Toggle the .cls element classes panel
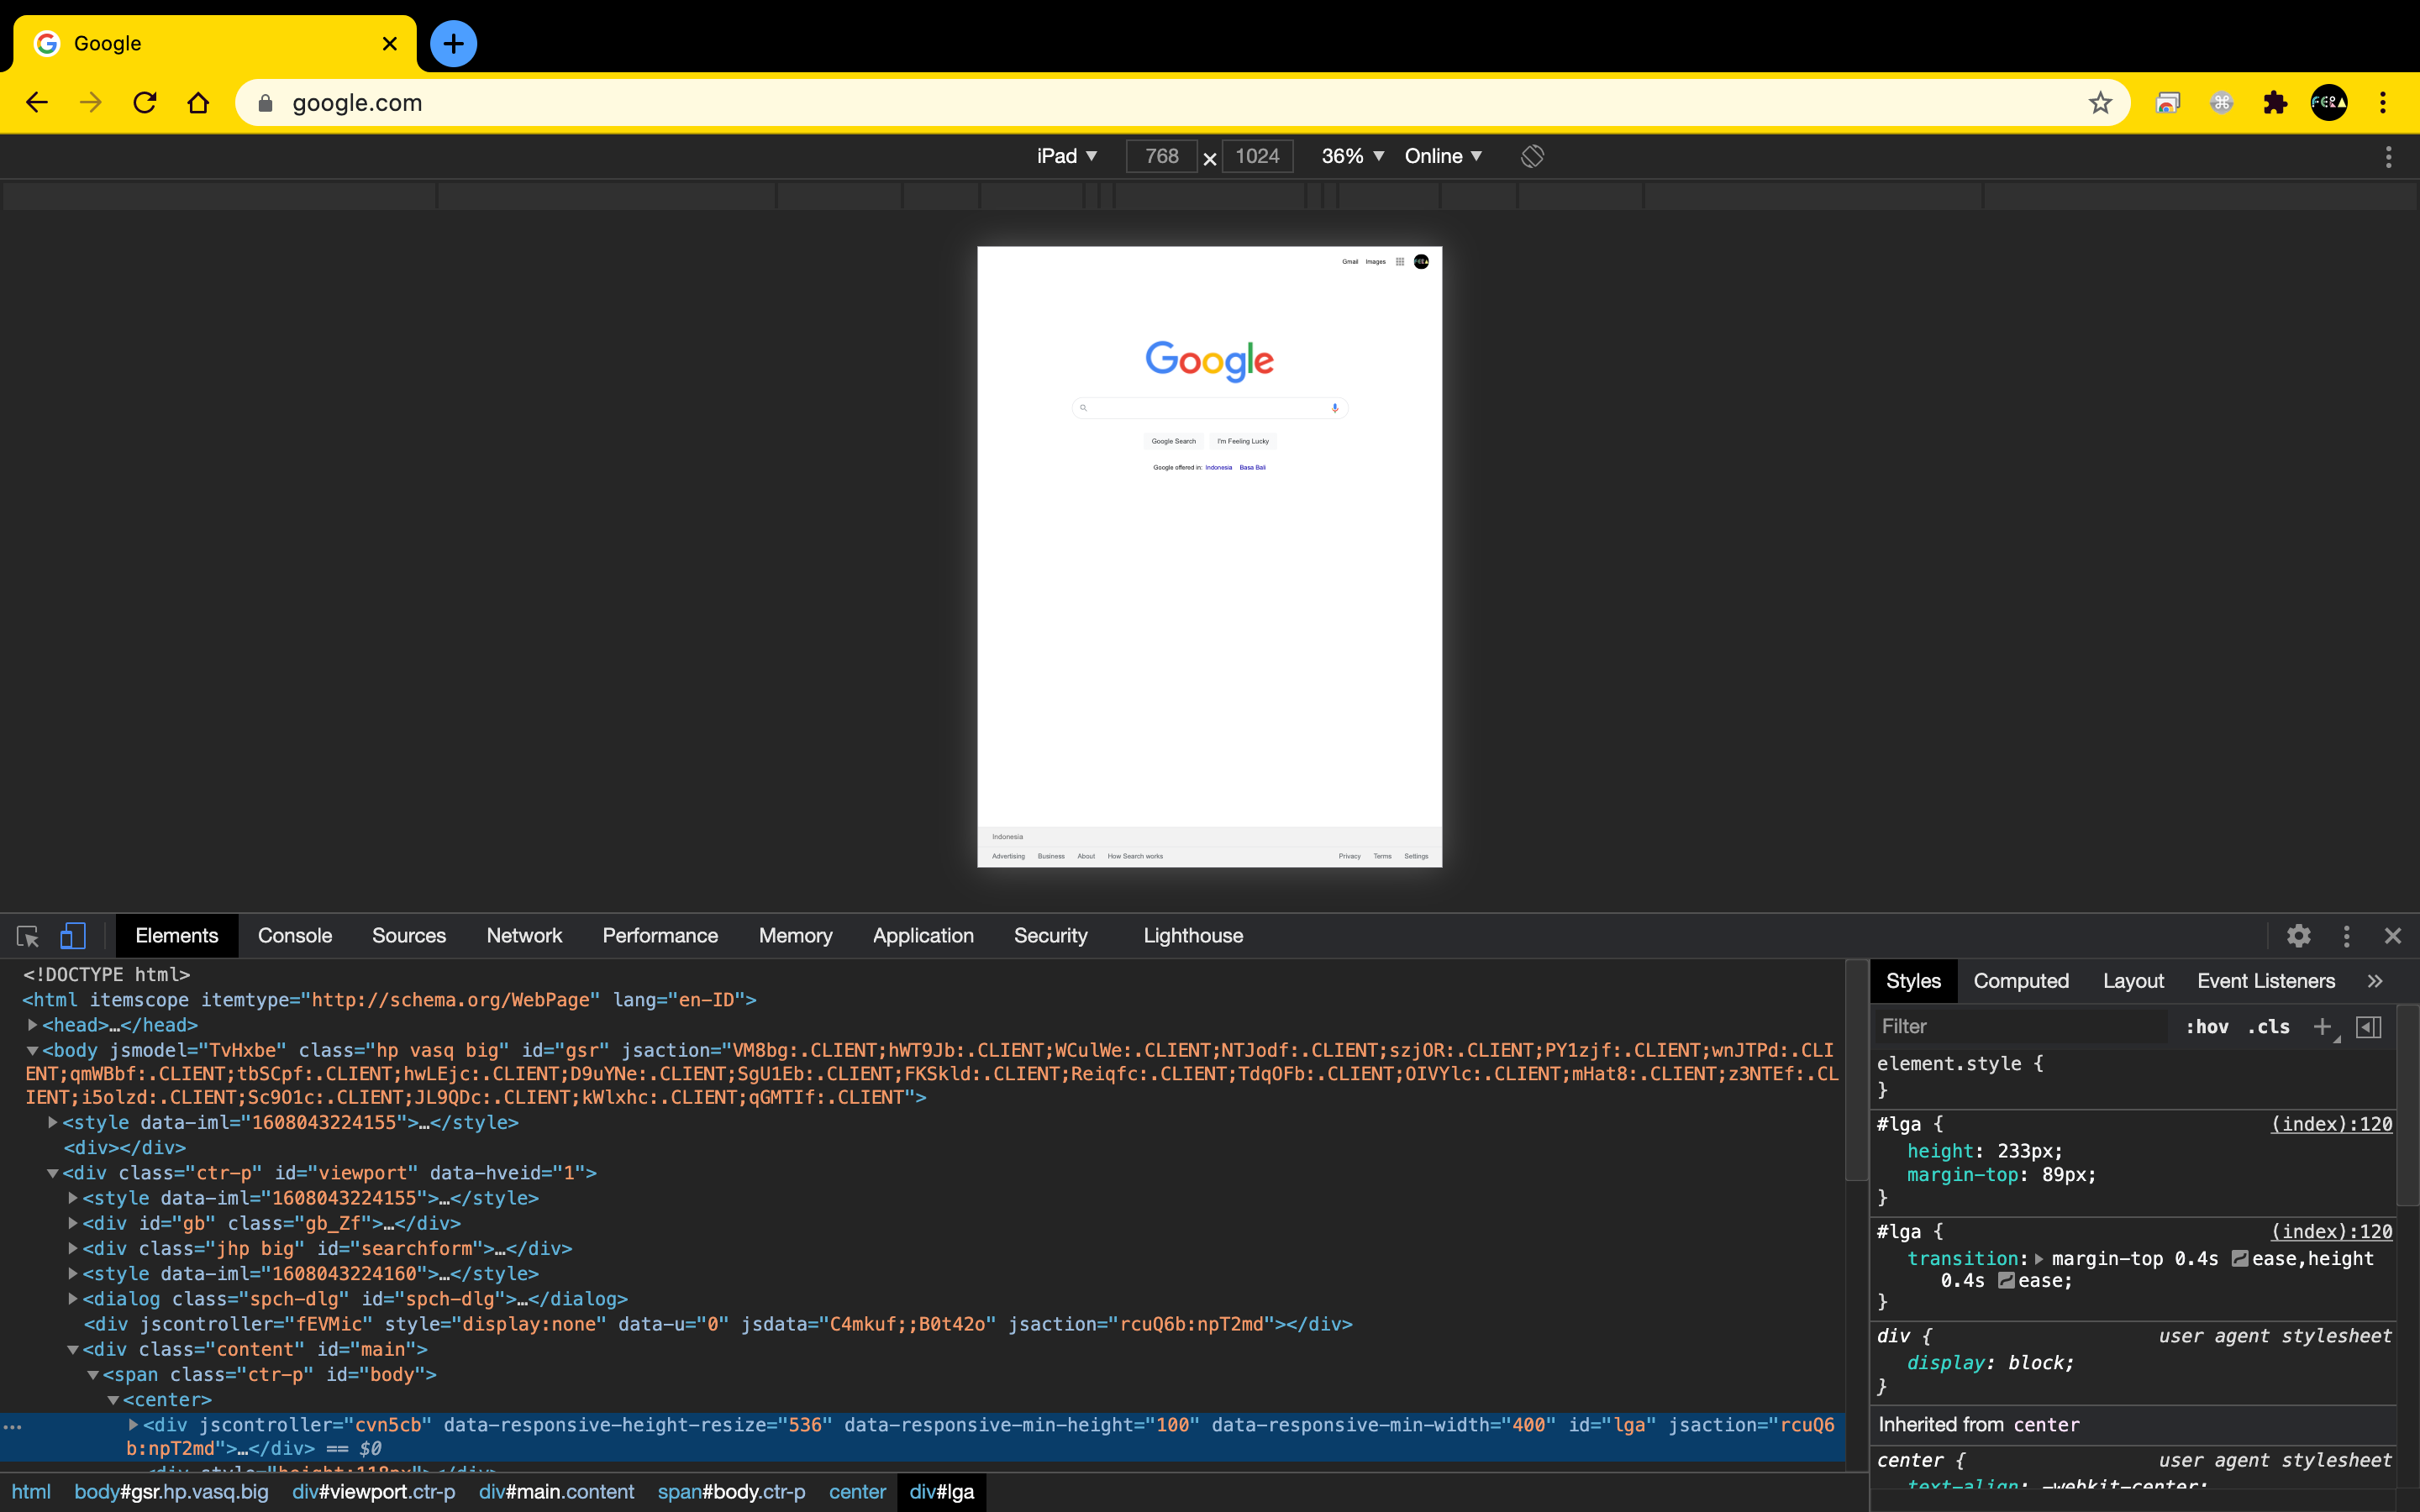2420x1512 pixels. pos(2268,1026)
